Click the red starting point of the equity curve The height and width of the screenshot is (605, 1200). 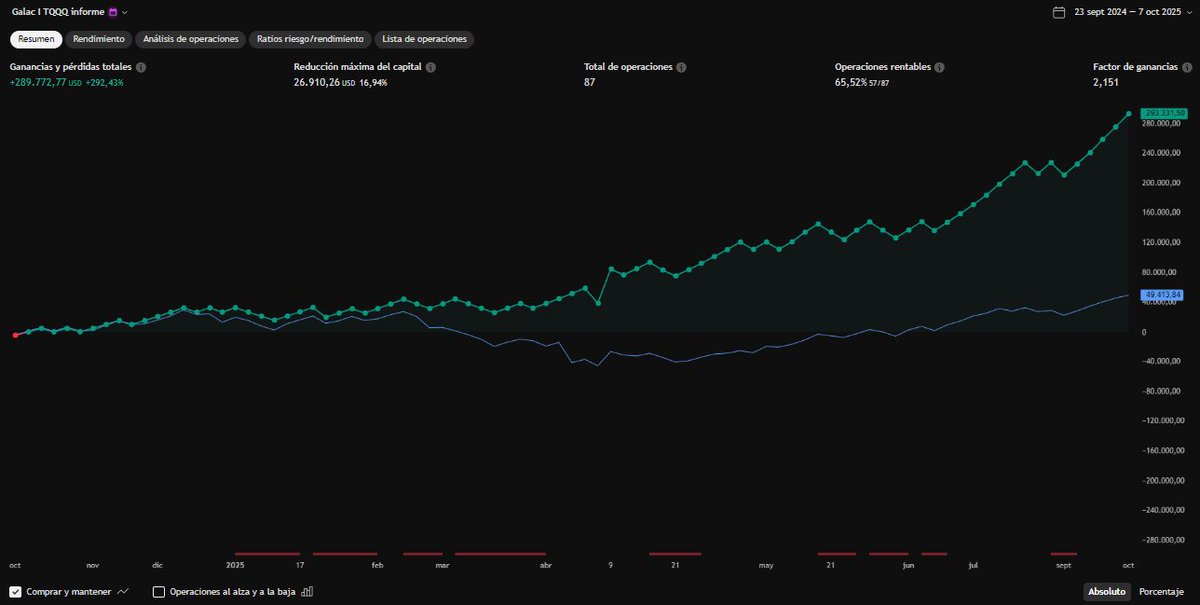[15, 336]
